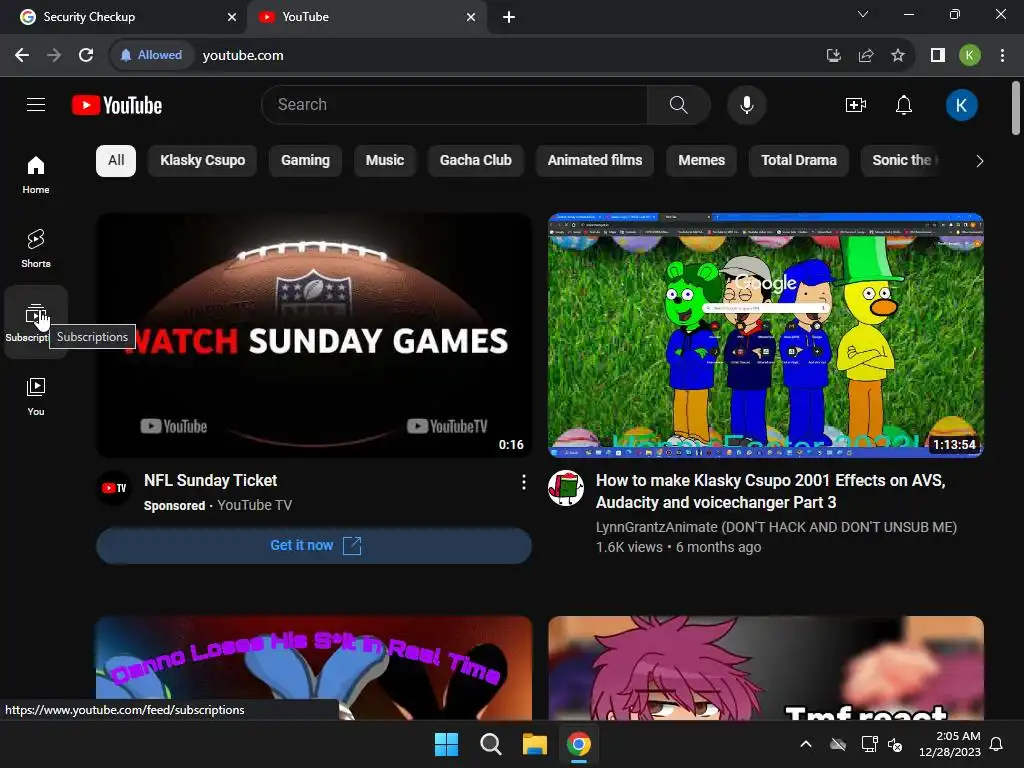Switch to the Security Checkup tab
The image size is (1024, 768).
click(124, 17)
